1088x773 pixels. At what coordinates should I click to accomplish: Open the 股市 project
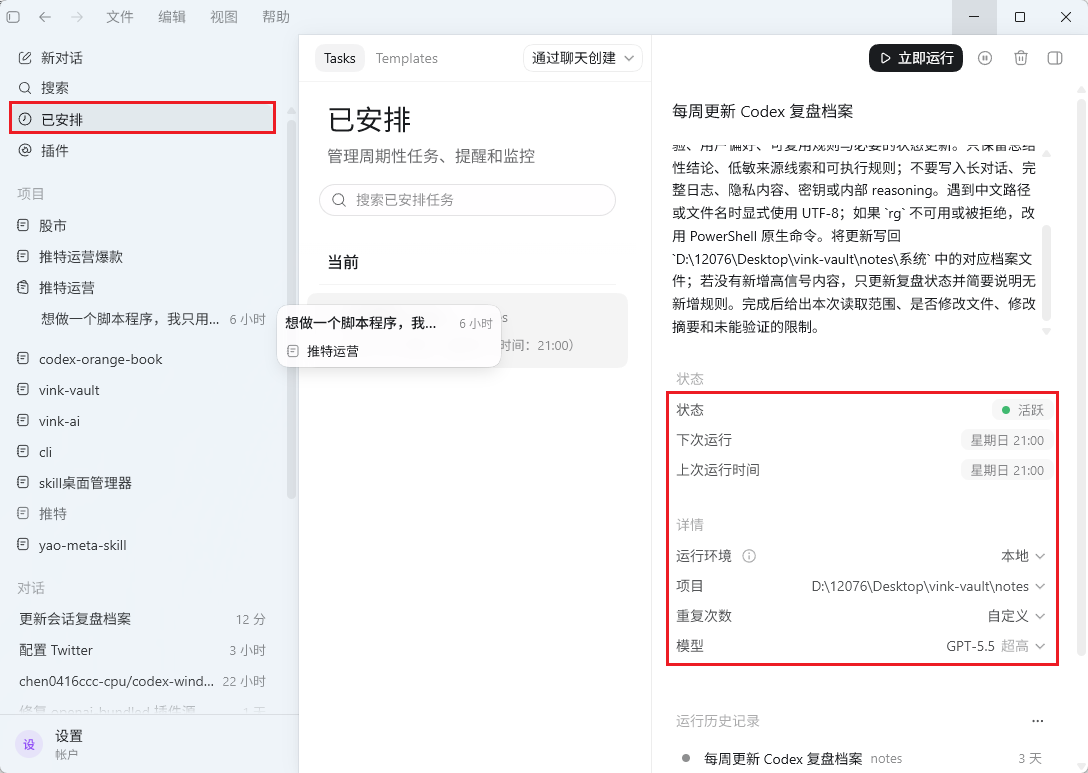(142, 226)
